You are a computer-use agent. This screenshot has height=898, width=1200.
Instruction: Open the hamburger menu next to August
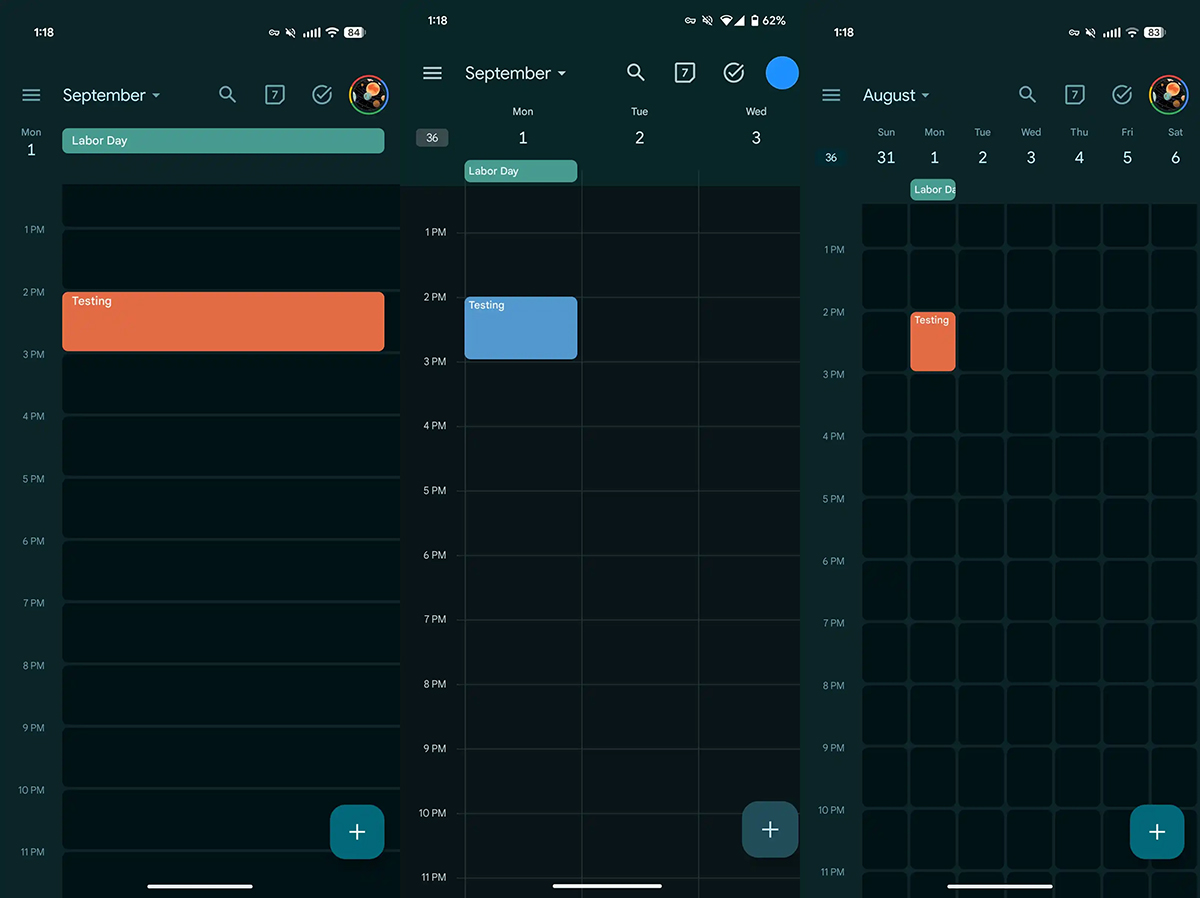[x=831, y=95]
